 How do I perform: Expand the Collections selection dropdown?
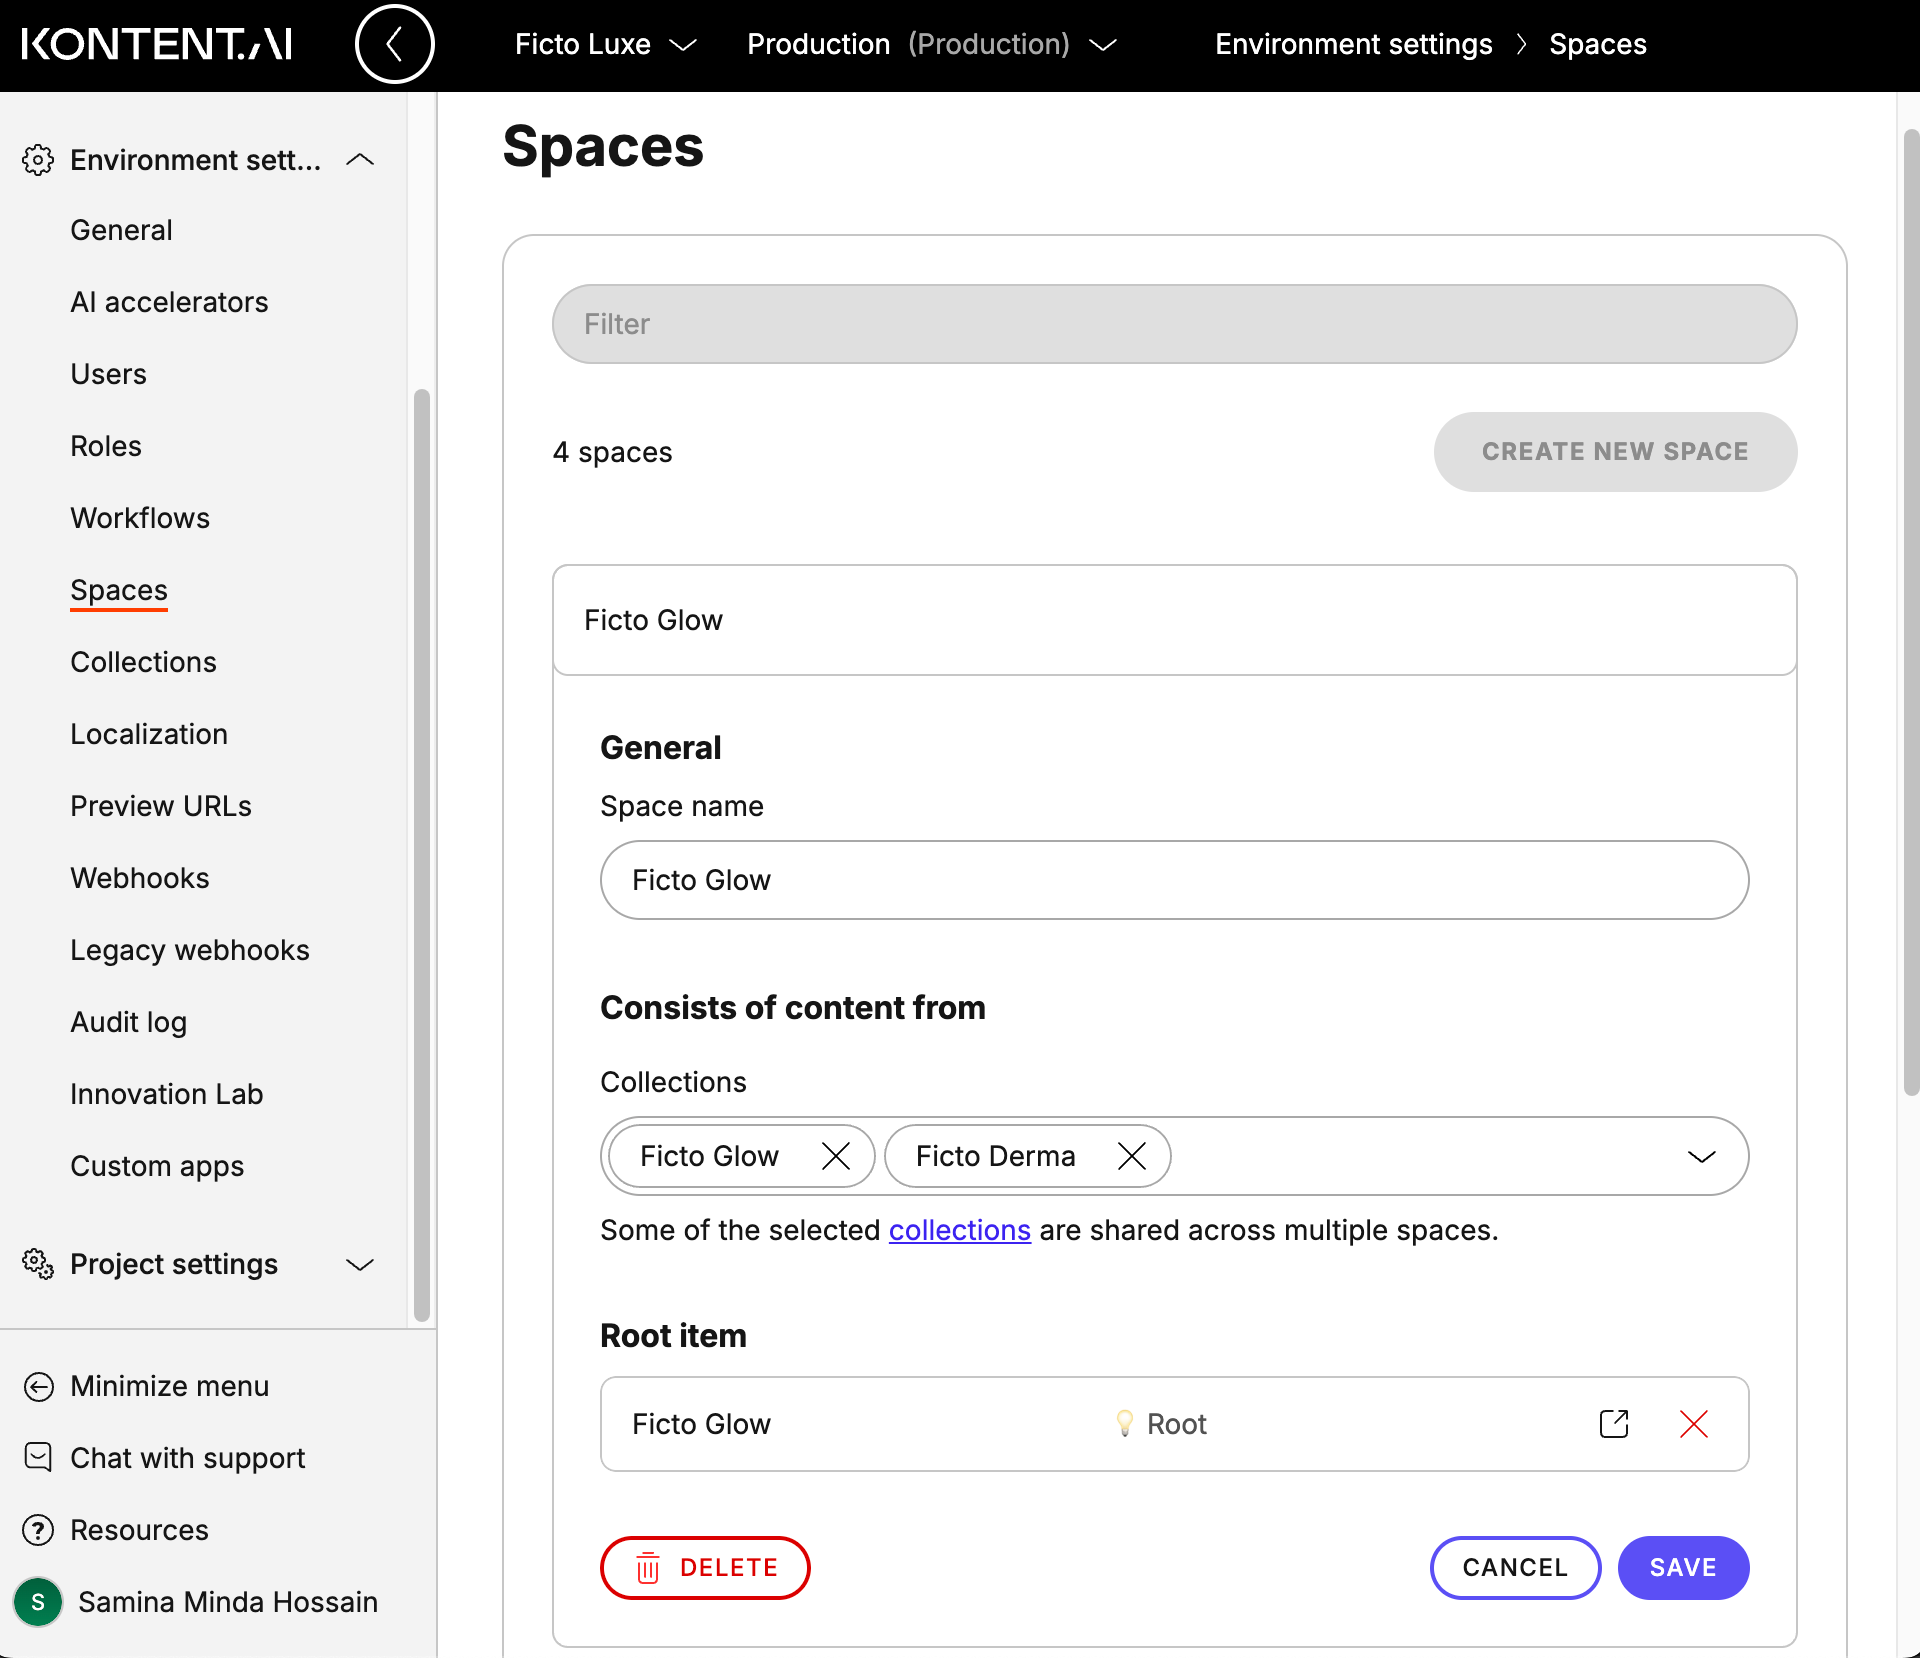1702,1157
